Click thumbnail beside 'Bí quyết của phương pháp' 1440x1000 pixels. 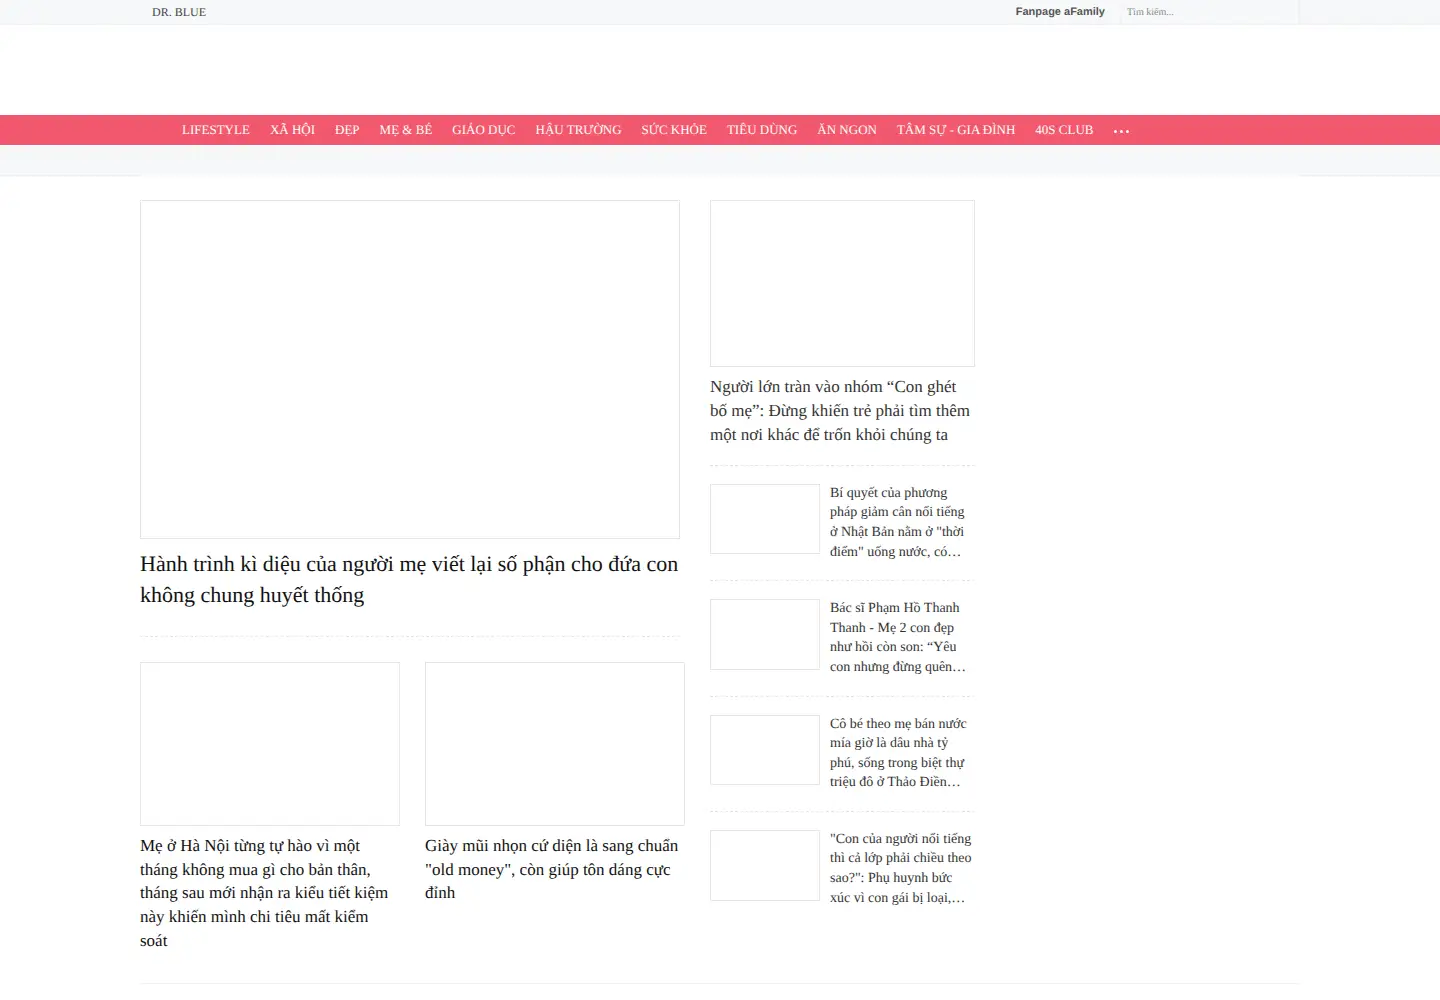pos(765,519)
